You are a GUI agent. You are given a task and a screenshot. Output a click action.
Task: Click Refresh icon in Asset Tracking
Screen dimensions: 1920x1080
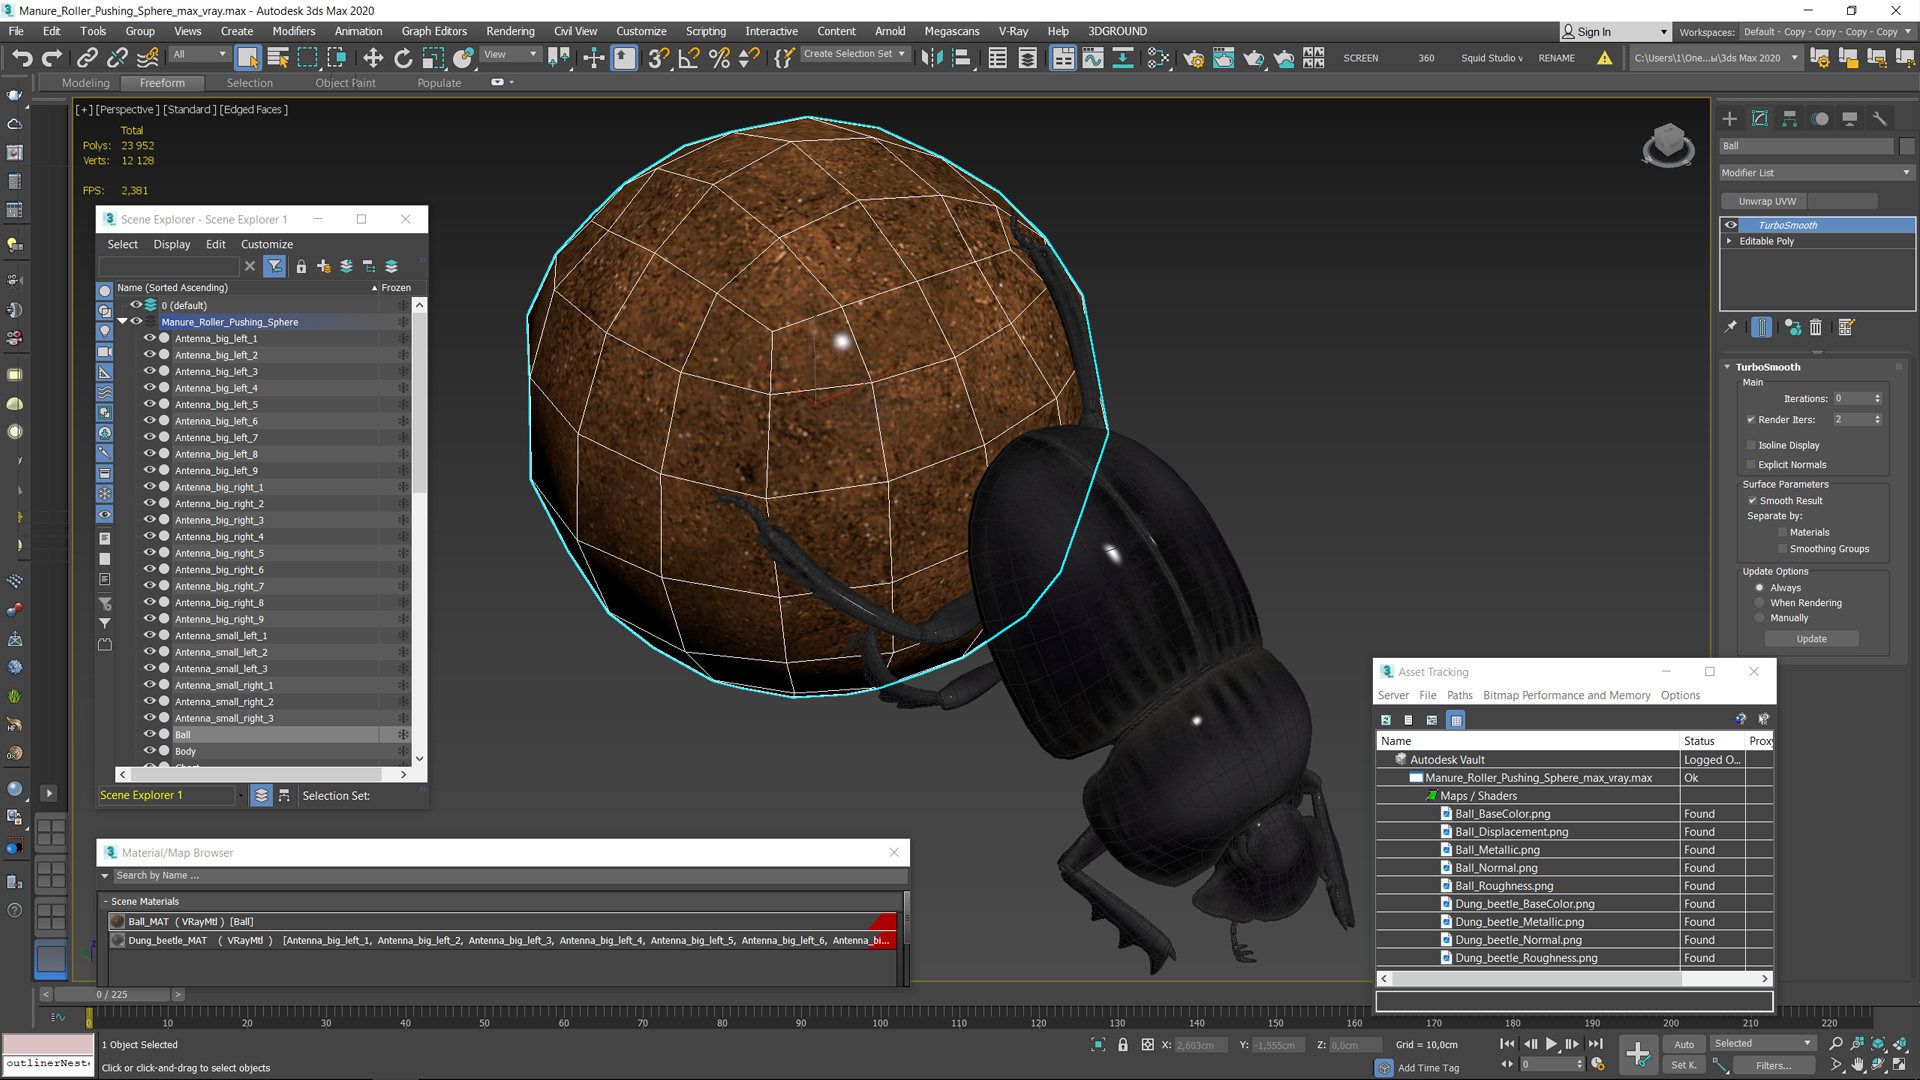click(x=1386, y=720)
